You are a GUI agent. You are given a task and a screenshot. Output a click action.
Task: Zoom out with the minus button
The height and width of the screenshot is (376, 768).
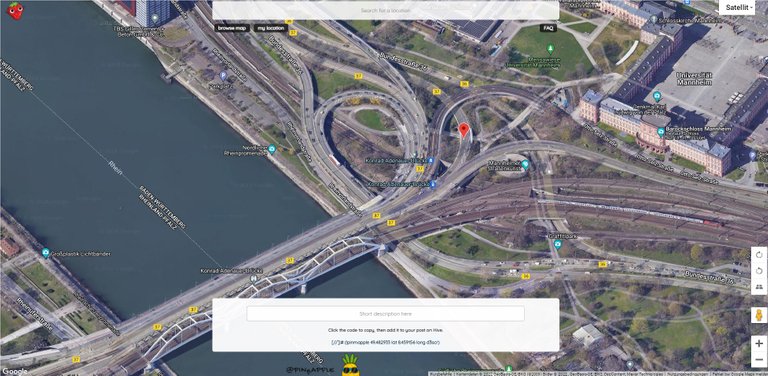(759, 360)
